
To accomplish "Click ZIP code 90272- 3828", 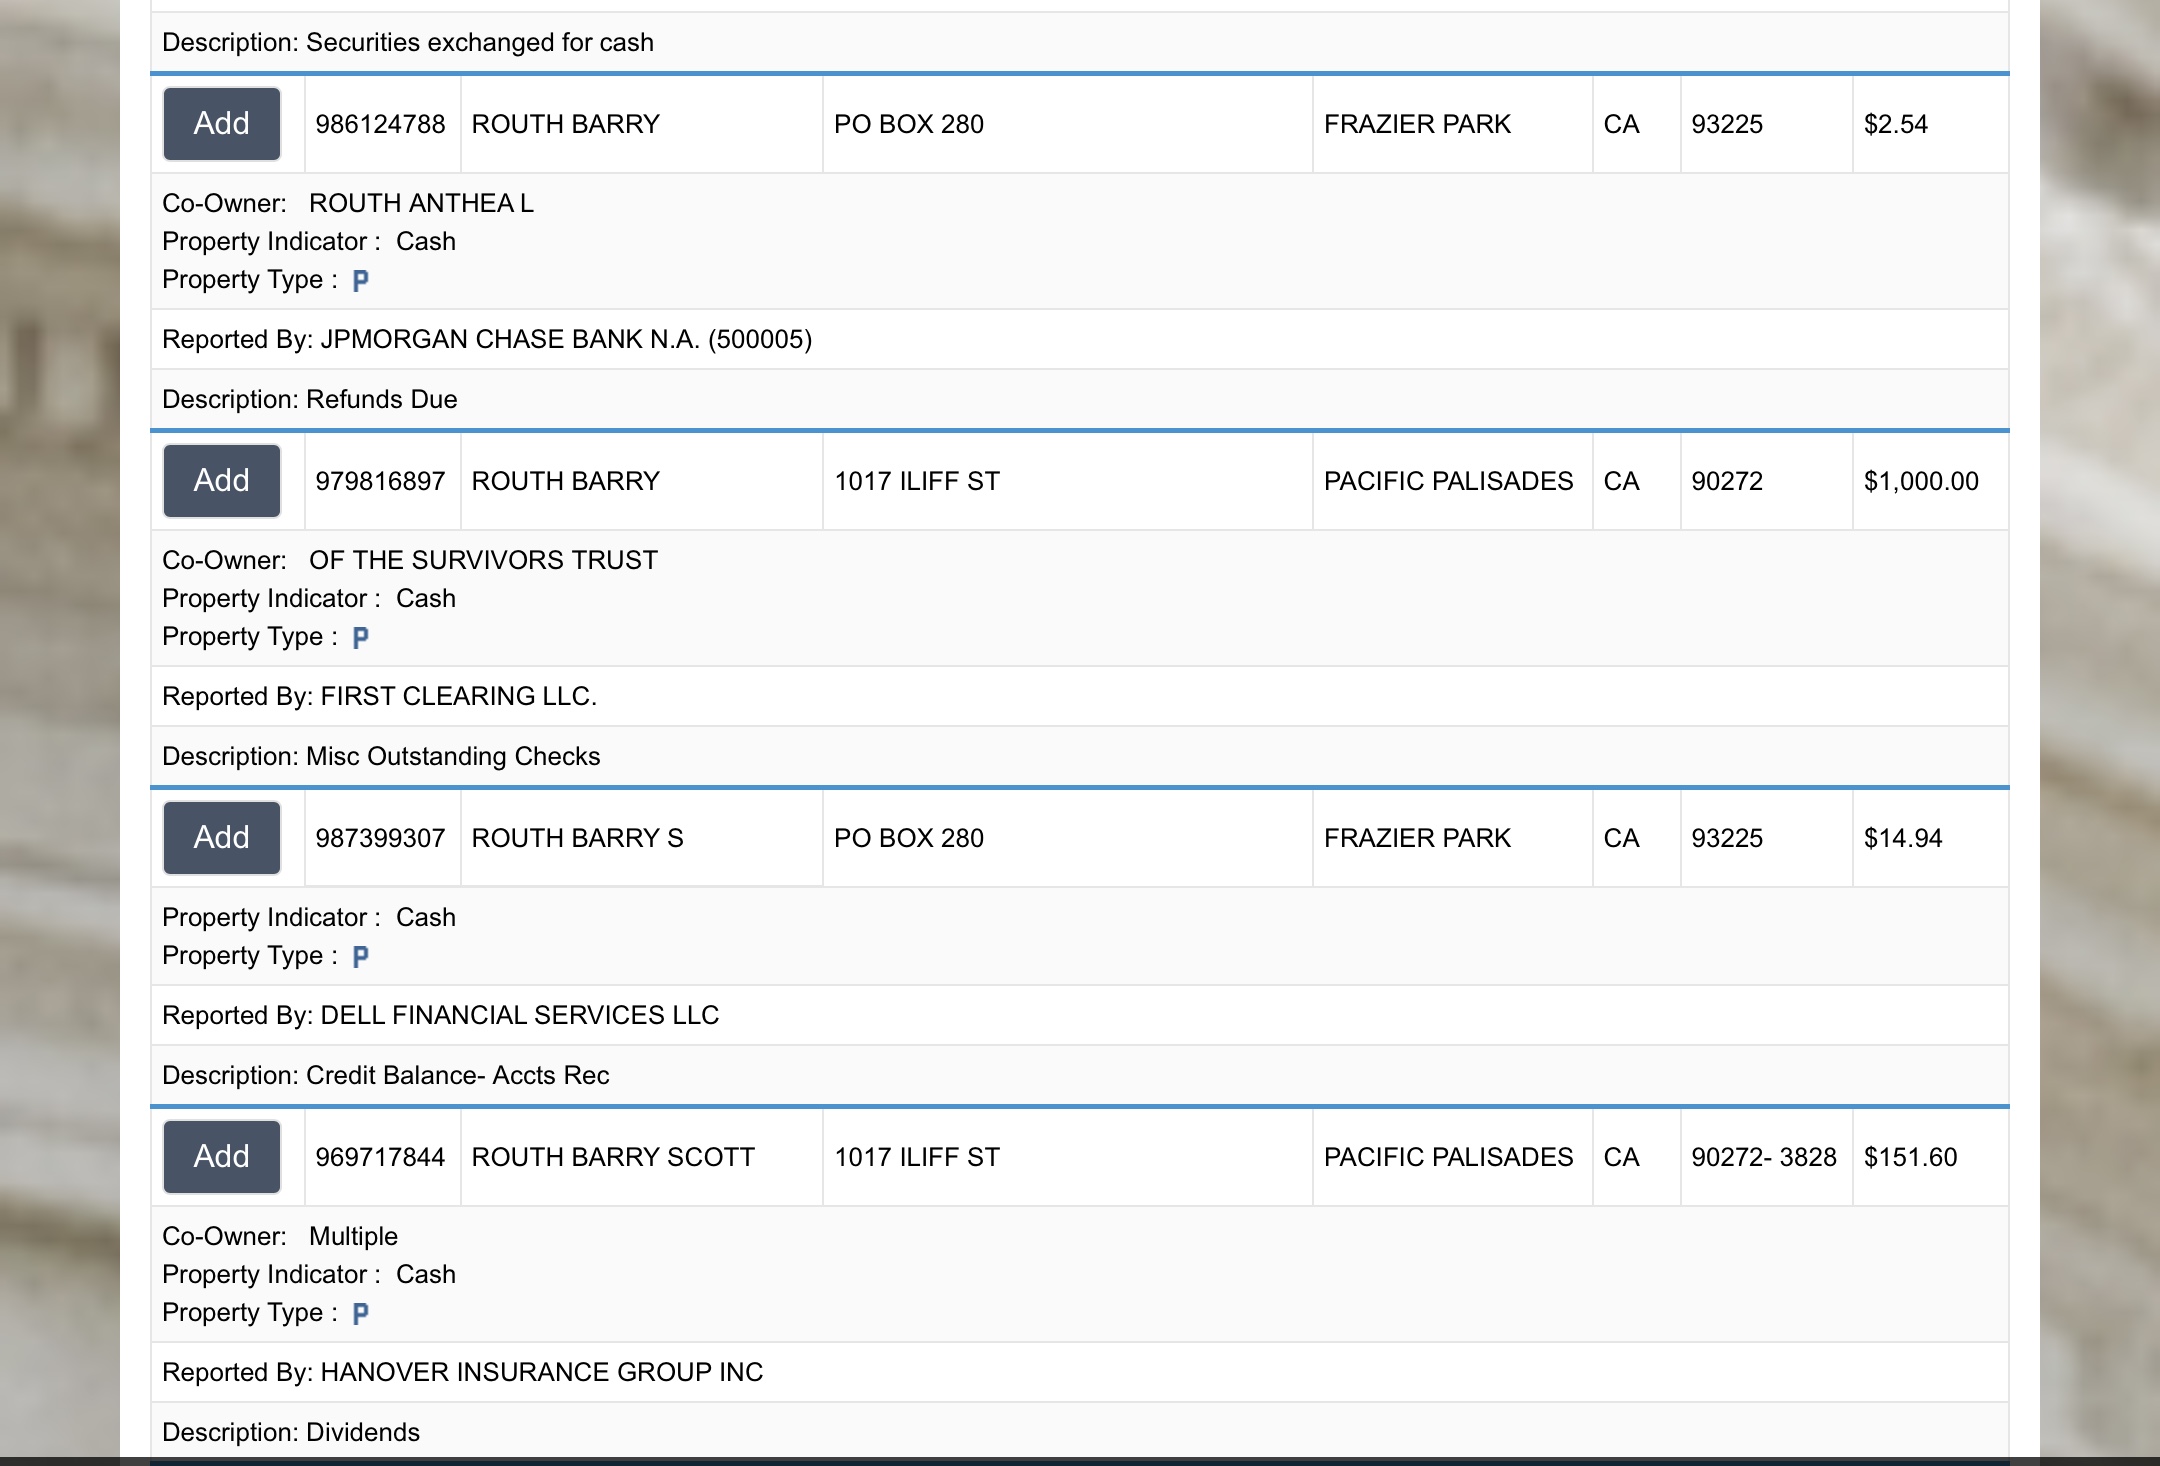I will coord(1764,1157).
